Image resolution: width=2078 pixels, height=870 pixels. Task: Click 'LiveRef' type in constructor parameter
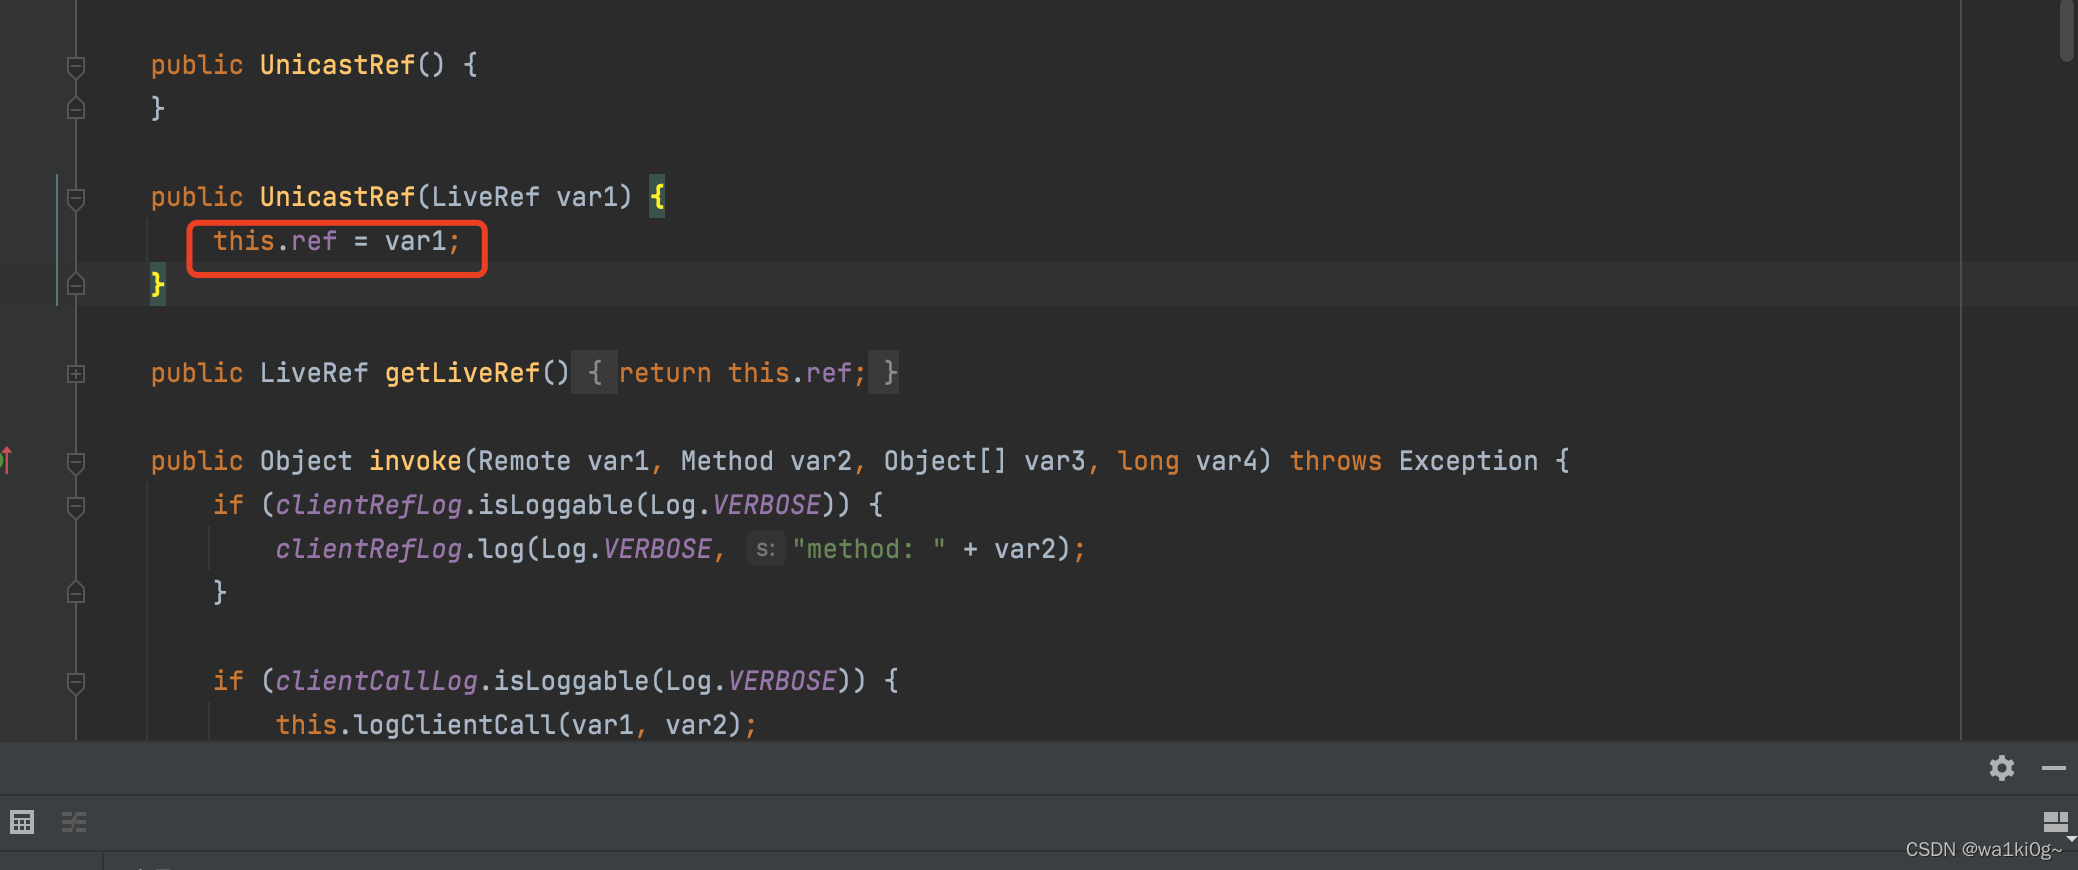tap(485, 197)
